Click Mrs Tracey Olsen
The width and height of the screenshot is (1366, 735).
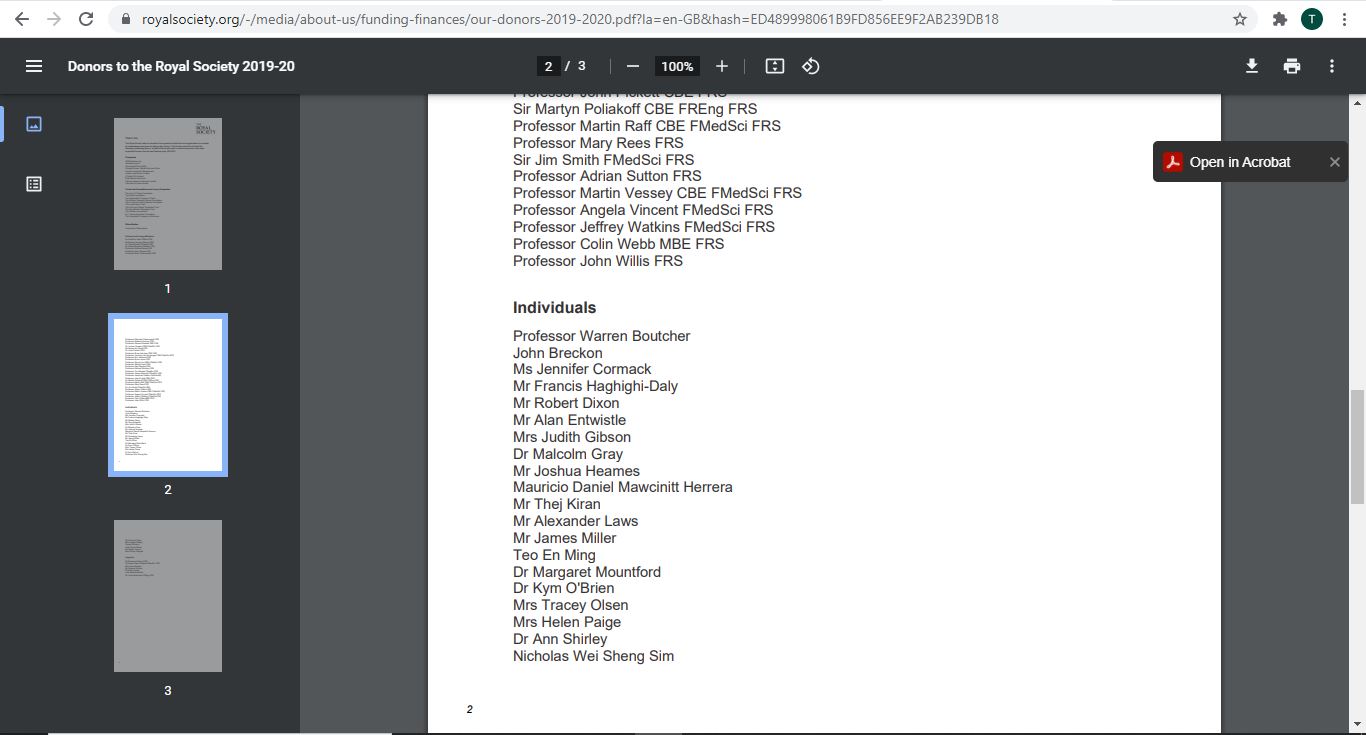tap(571, 605)
